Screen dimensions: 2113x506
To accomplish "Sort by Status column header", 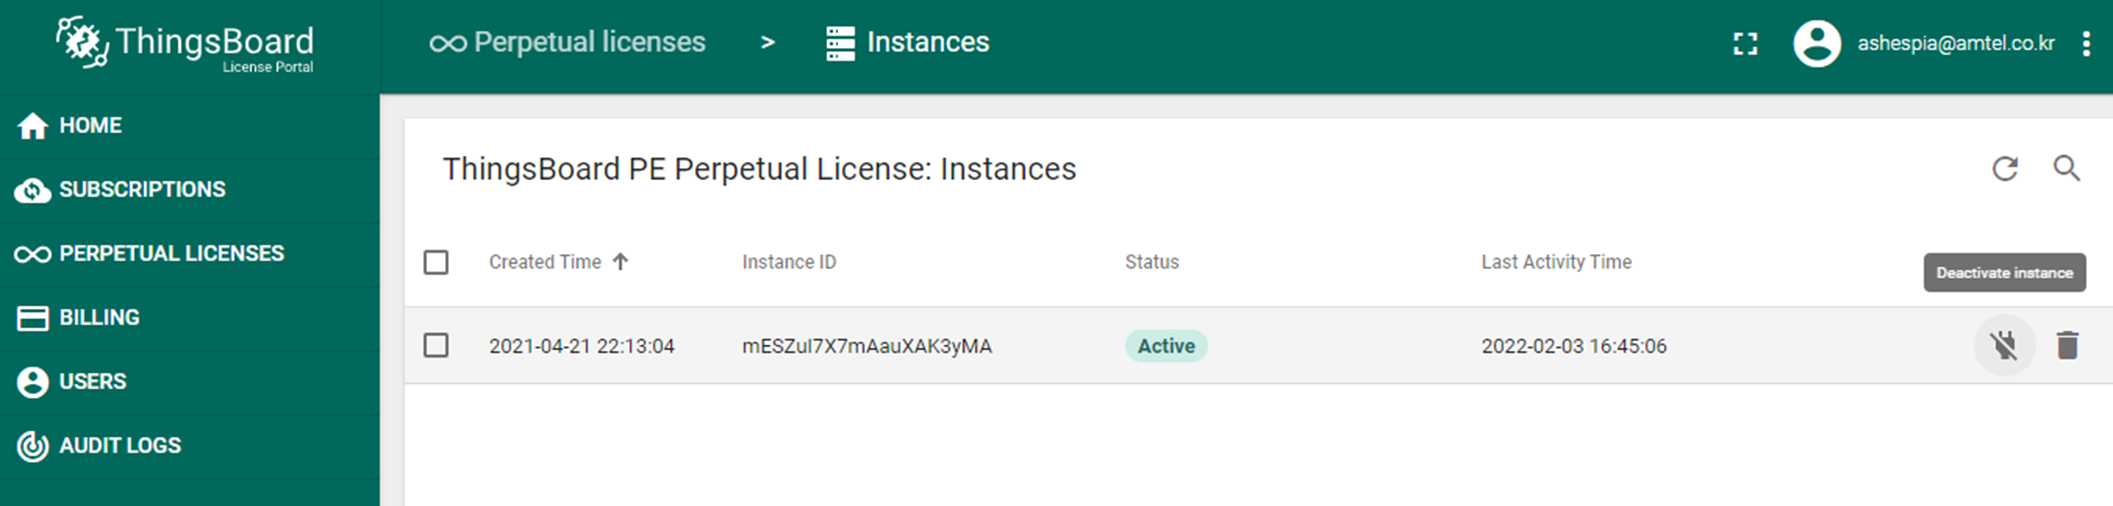I will click(1152, 262).
